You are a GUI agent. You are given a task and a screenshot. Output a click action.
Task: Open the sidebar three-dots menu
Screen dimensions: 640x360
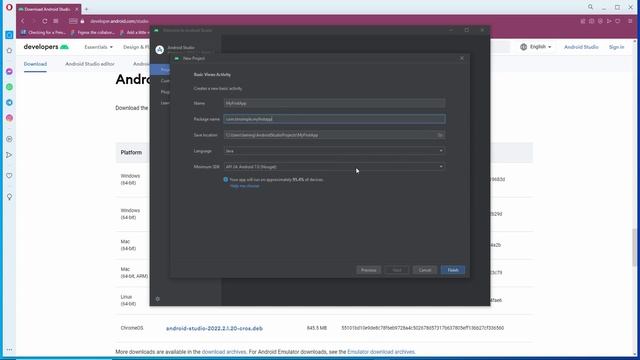point(9,349)
